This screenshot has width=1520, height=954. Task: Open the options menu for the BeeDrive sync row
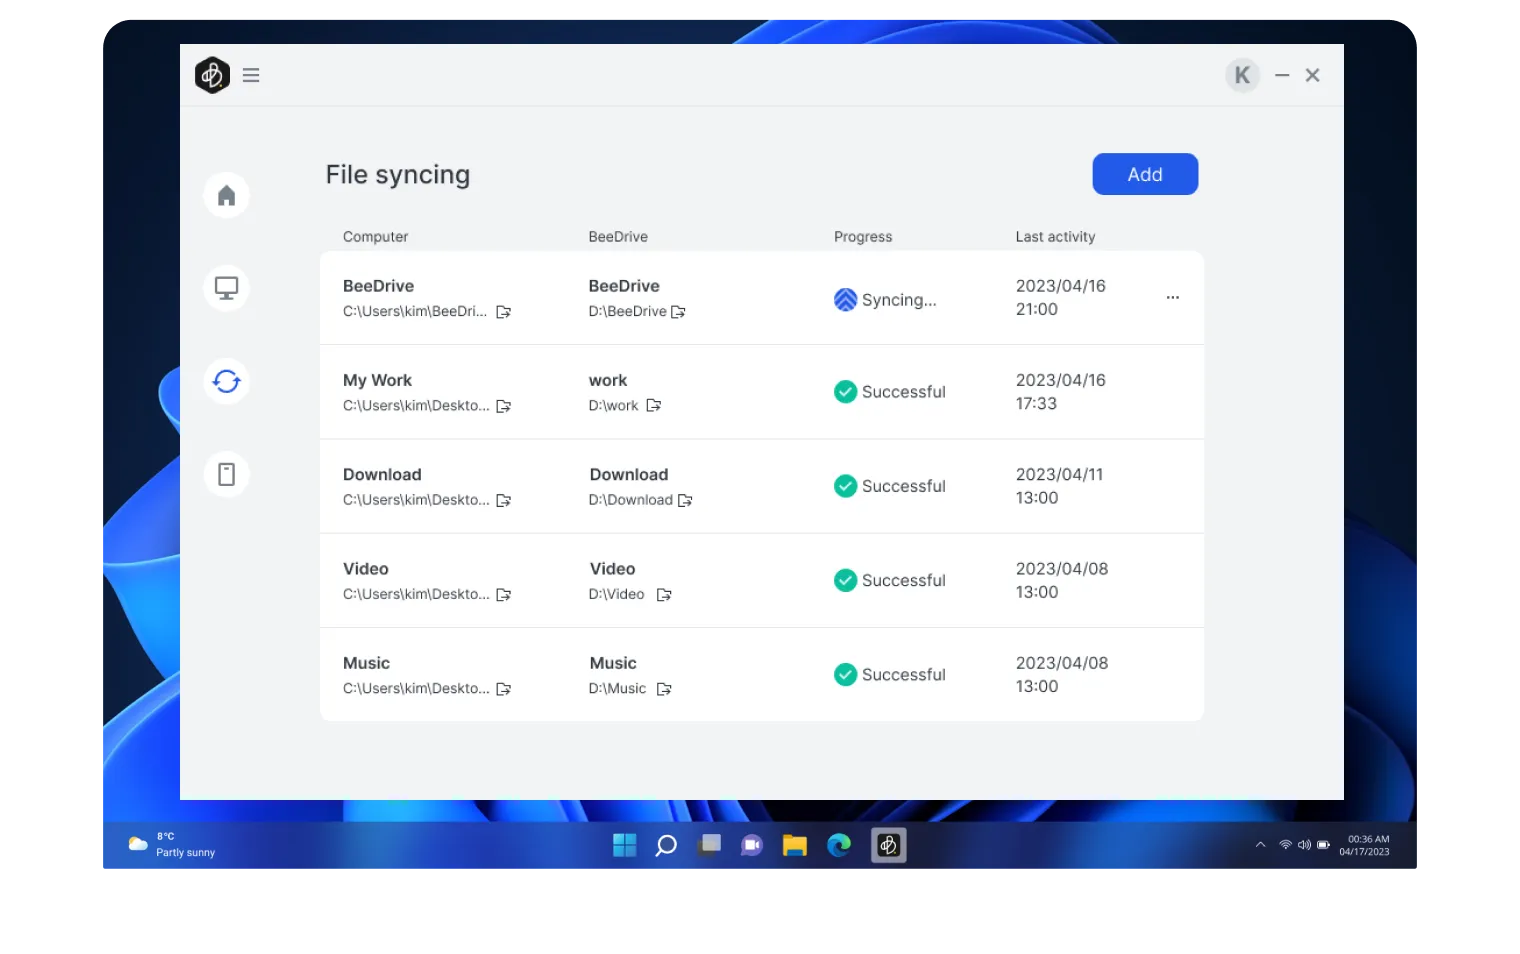(x=1172, y=297)
